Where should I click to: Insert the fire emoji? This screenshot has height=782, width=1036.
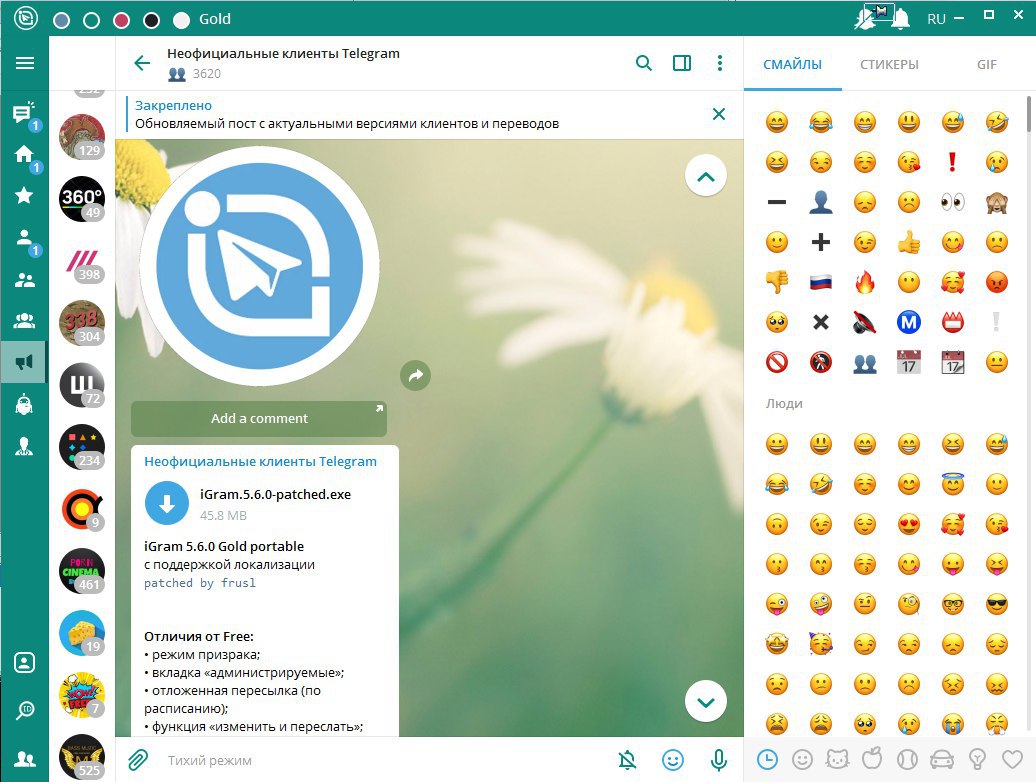point(864,283)
